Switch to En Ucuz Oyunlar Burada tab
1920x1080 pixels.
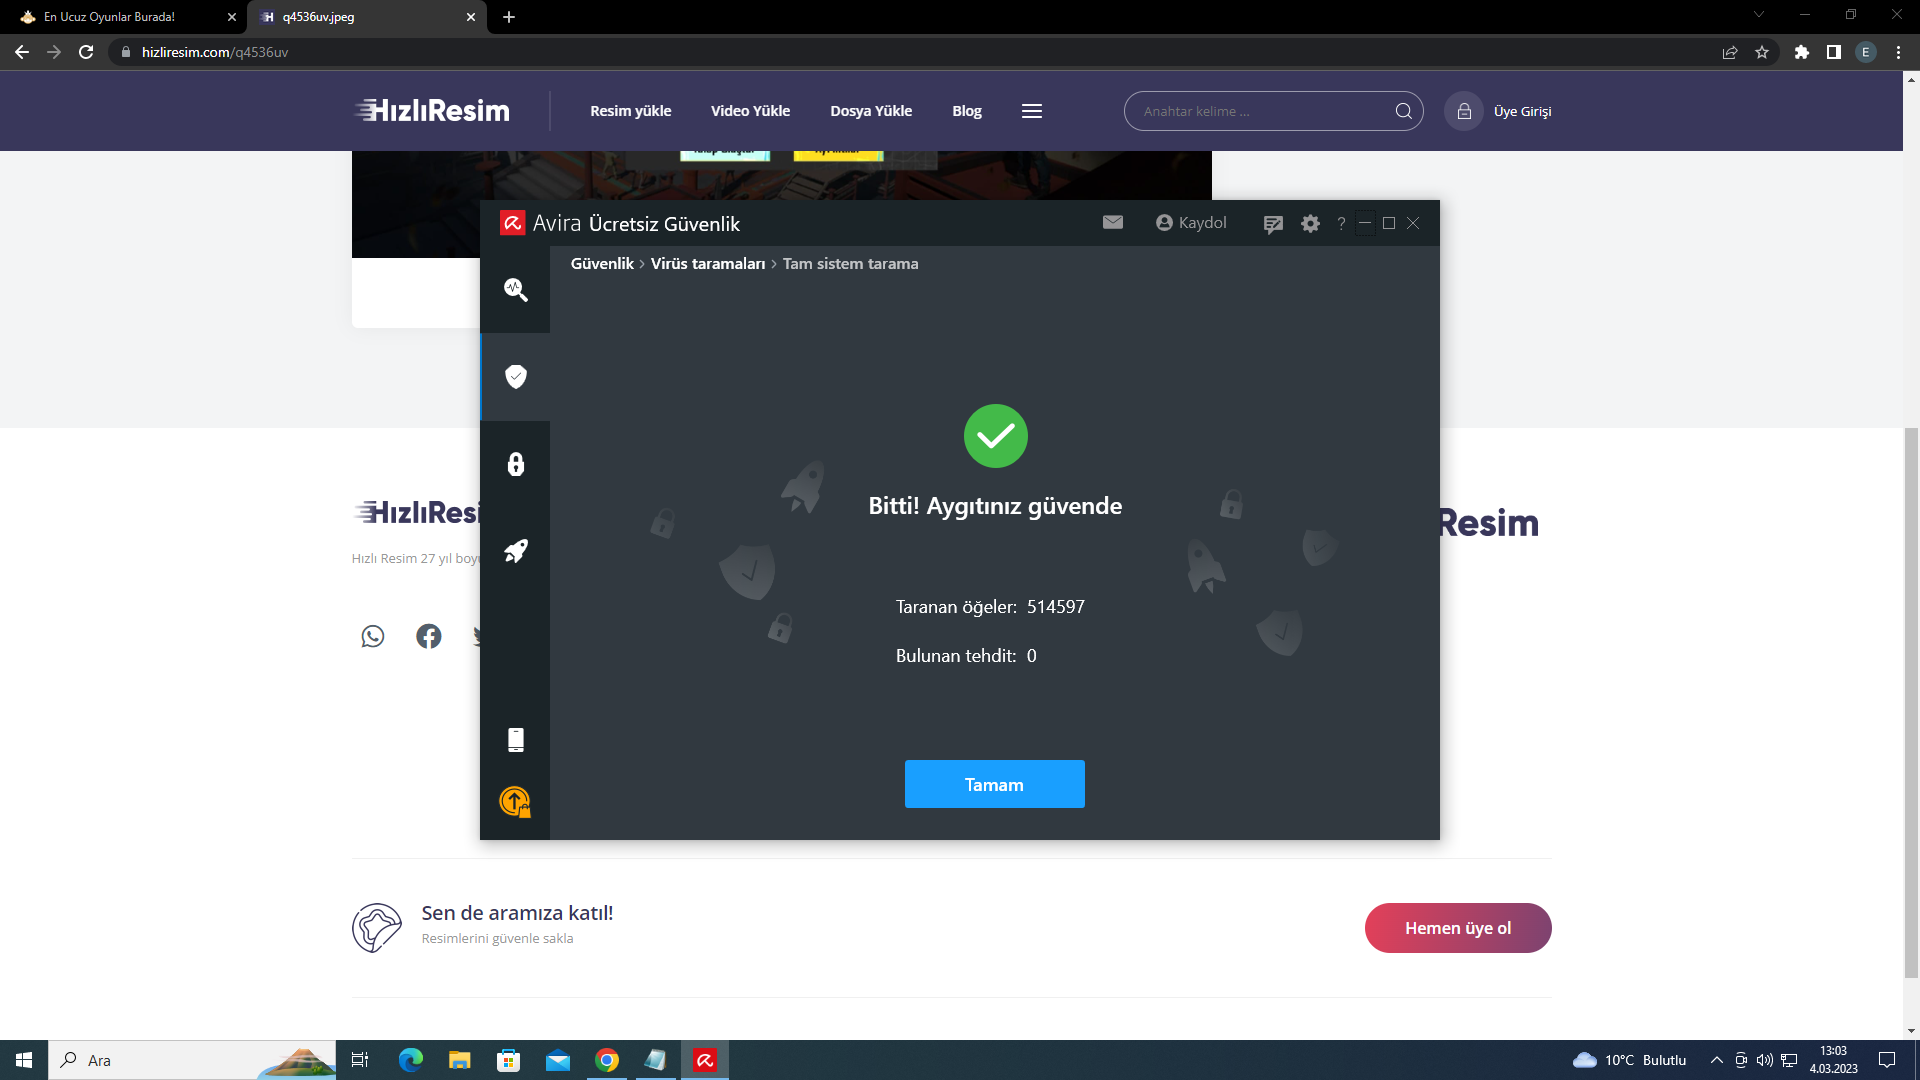(x=110, y=17)
